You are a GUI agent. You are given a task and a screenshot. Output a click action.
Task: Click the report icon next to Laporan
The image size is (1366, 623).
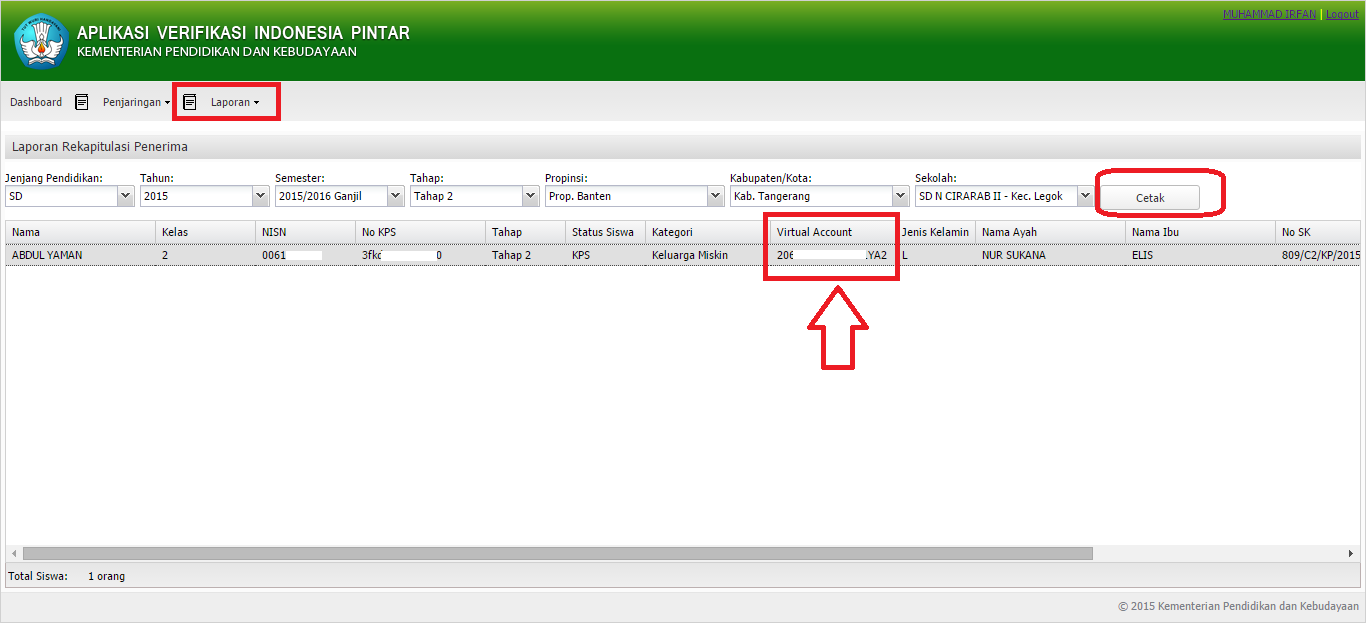coord(189,101)
